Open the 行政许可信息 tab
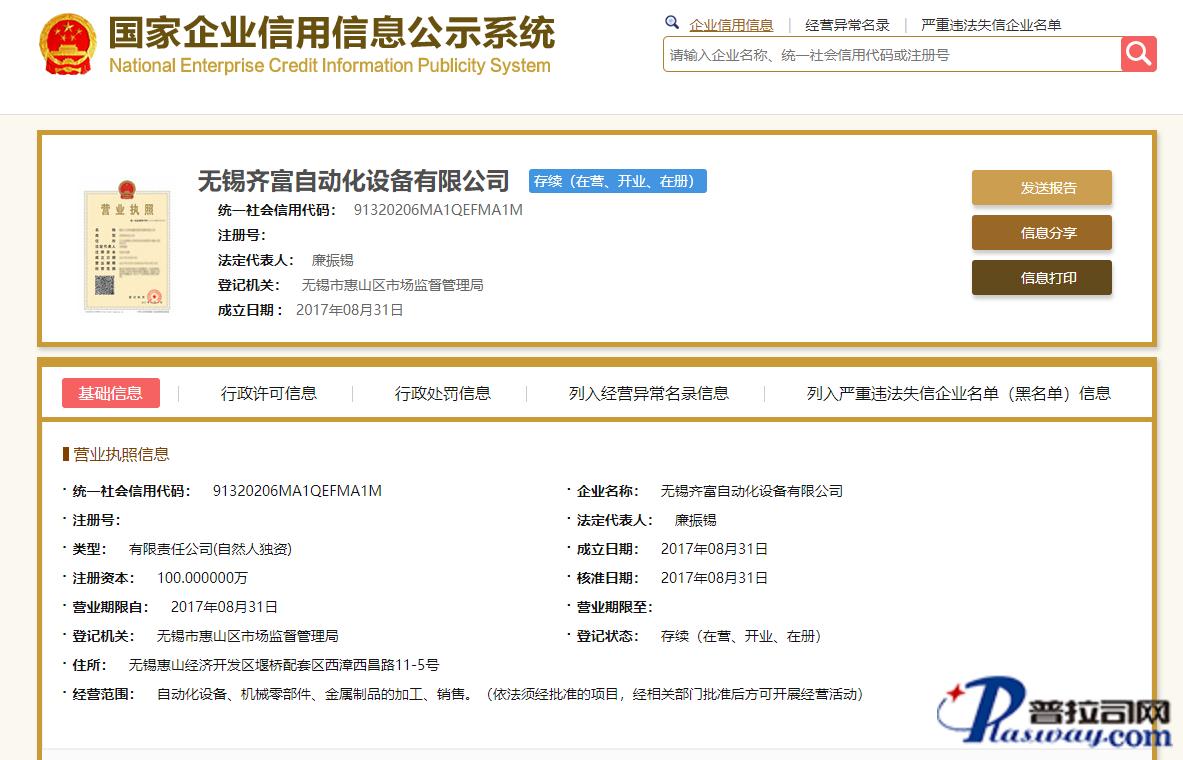Screen dimensions: 1183x760 269,393
